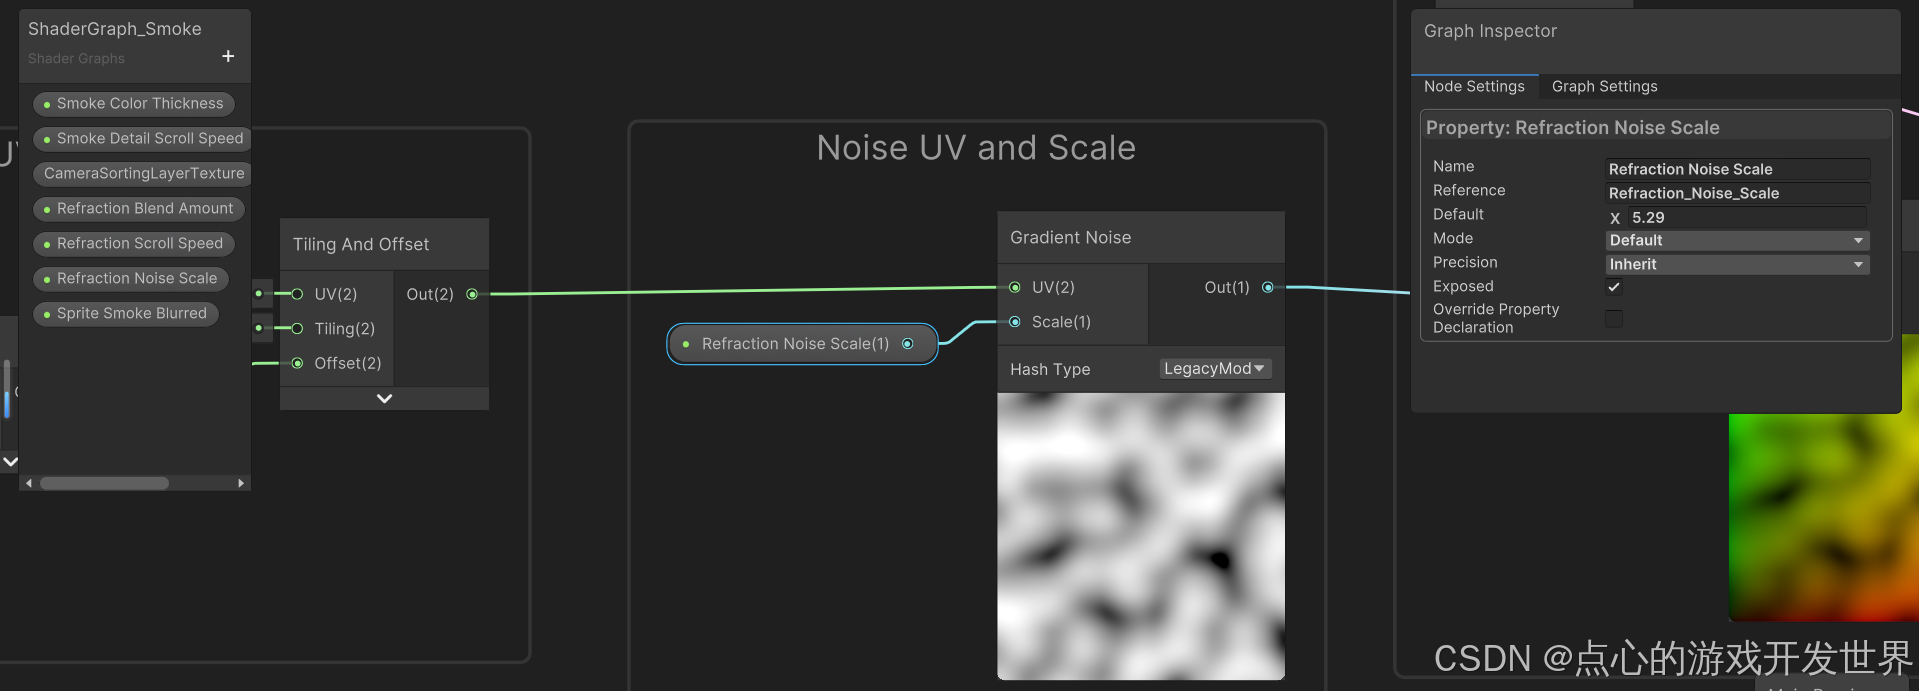This screenshot has width=1919, height=691.
Task: Click the Offset(2) input port circle
Action: [297, 363]
